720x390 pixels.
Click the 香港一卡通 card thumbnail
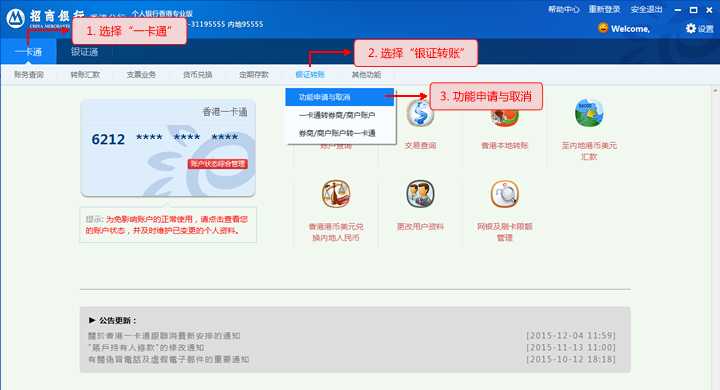pyautogui.click(x=168, y=148)
